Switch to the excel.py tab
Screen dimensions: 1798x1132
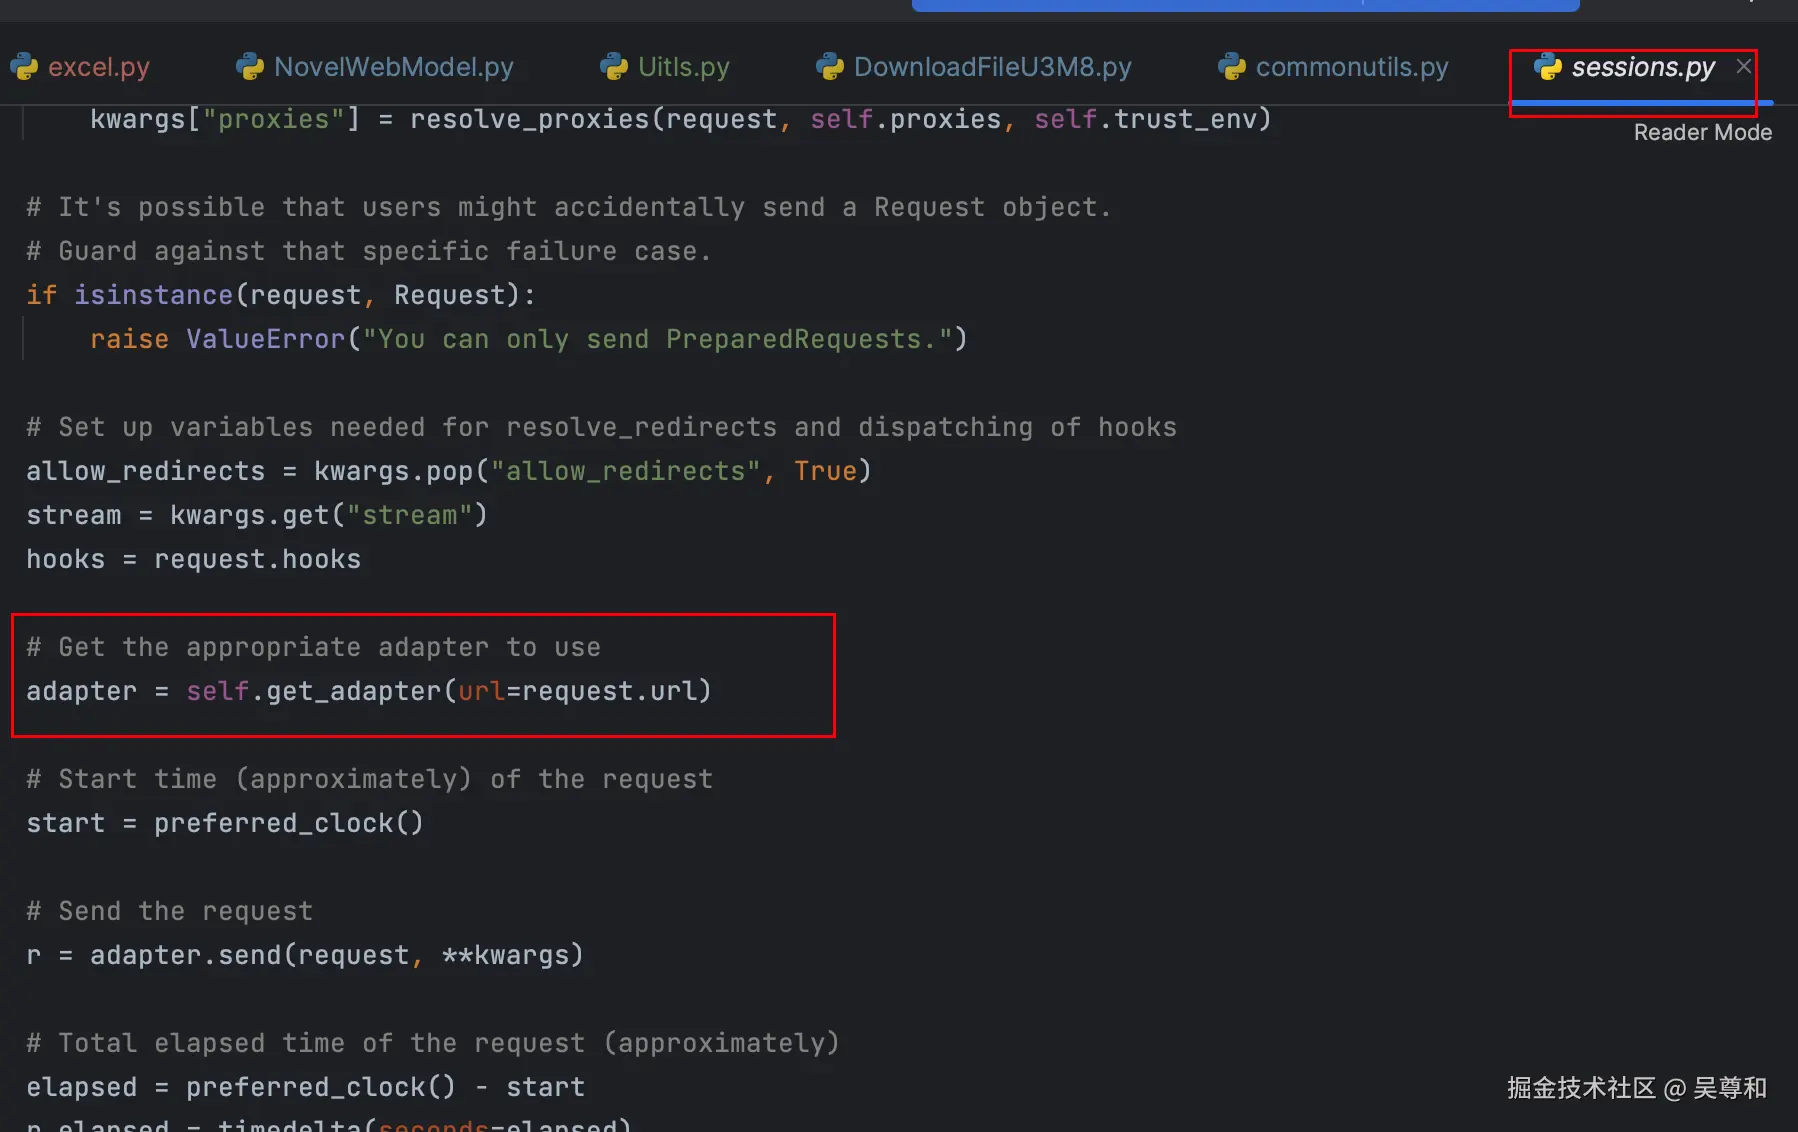[98, 67]
